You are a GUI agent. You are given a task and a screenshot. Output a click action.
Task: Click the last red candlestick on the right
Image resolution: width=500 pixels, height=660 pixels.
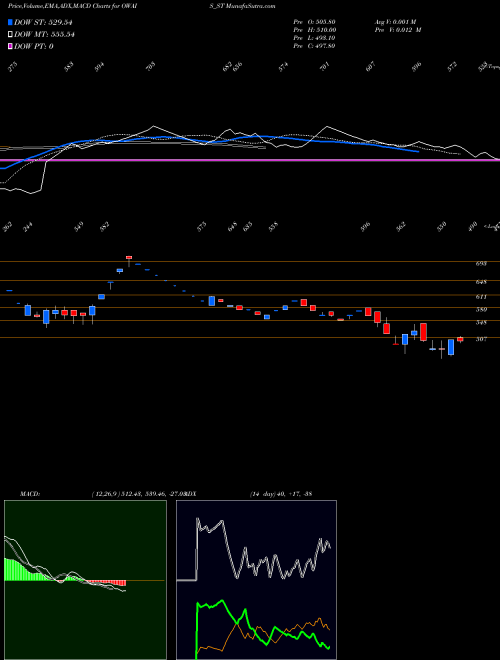click(x=460, y=339)
